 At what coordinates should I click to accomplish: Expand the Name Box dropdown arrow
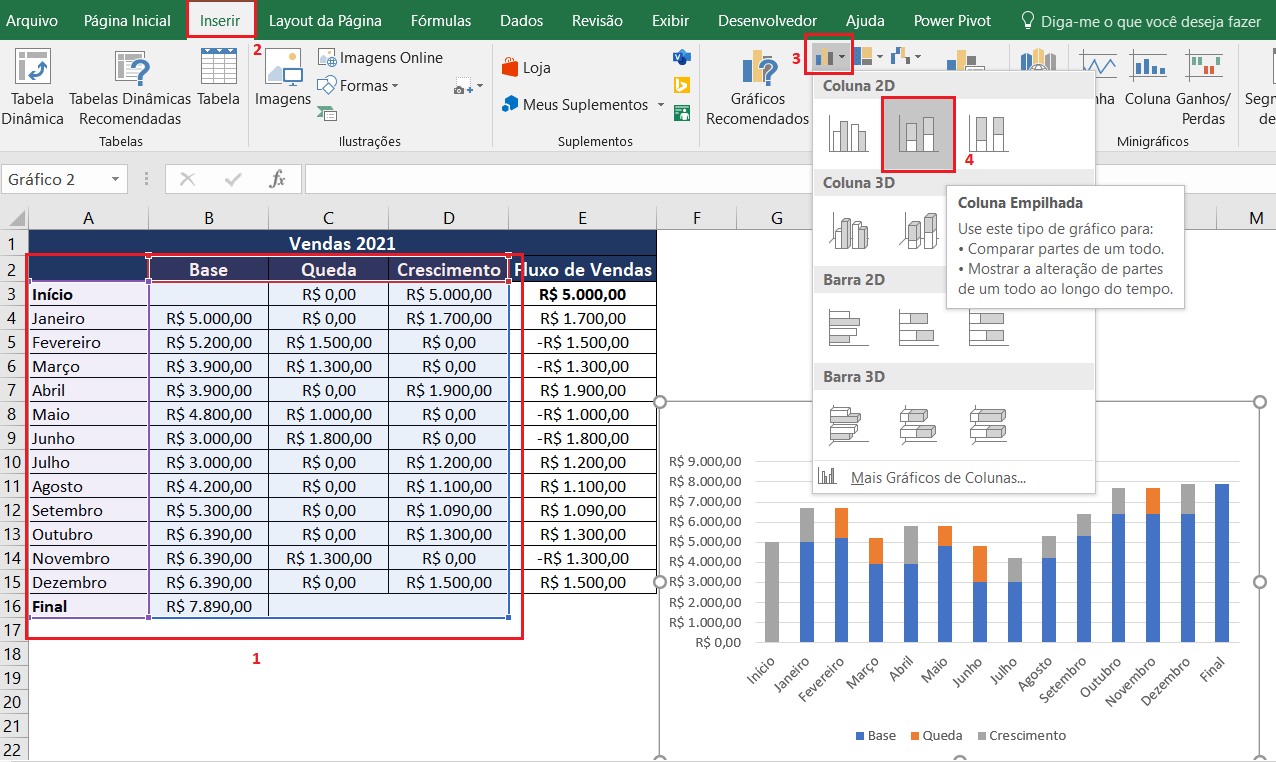coord(116,180)
